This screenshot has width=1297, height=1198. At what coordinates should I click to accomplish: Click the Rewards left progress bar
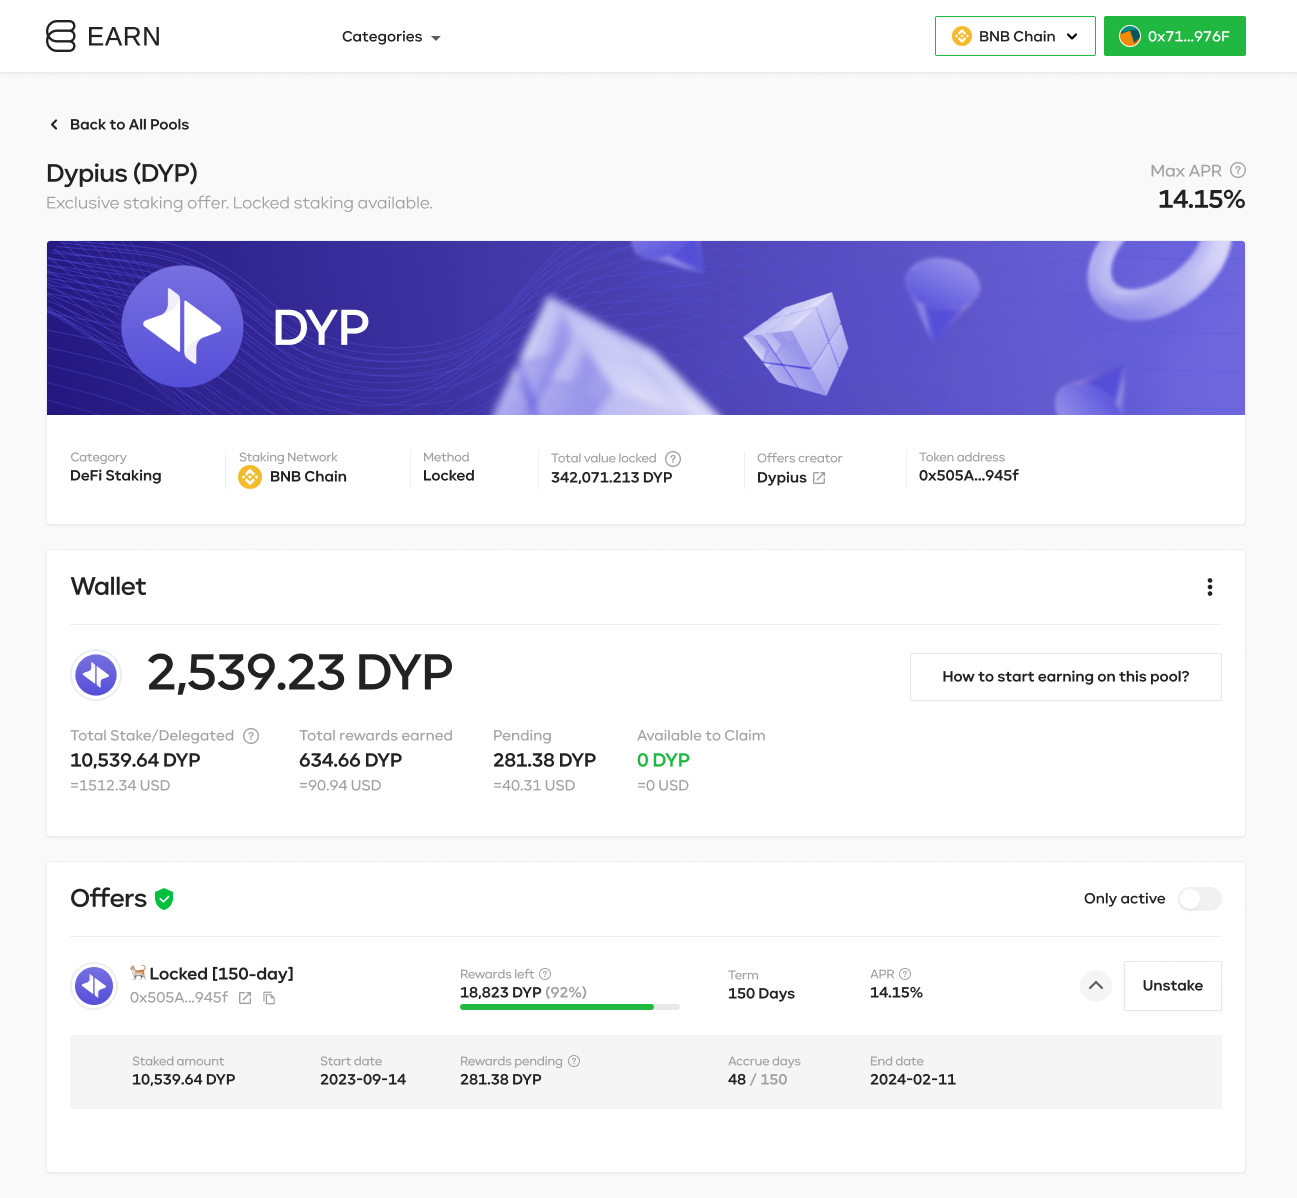point(570,1007)
